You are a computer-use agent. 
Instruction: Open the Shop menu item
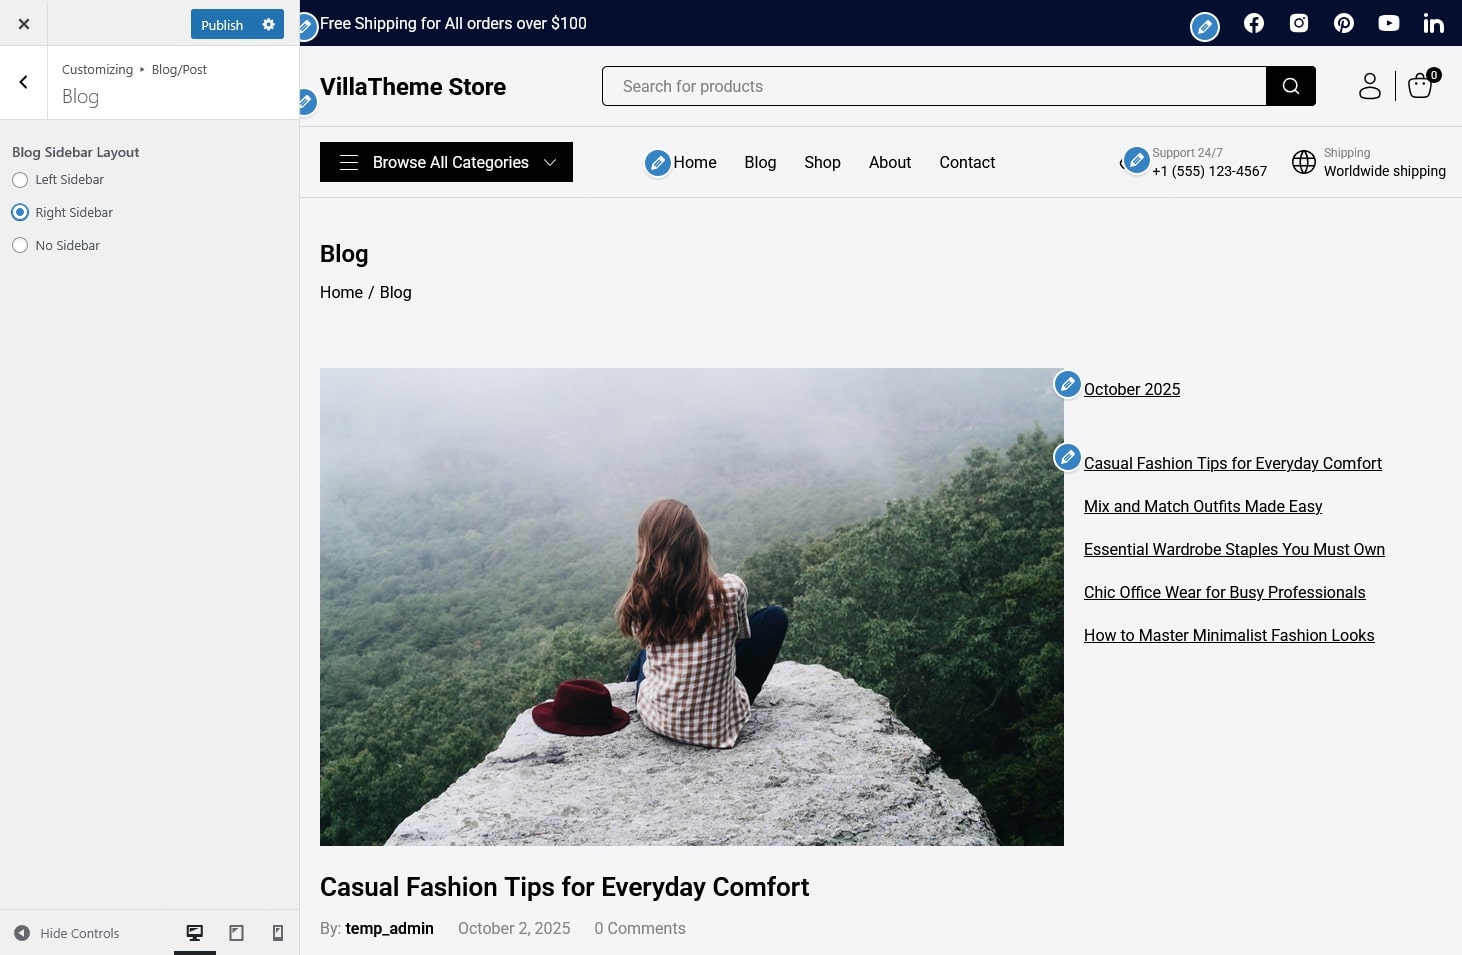(822, 162)
